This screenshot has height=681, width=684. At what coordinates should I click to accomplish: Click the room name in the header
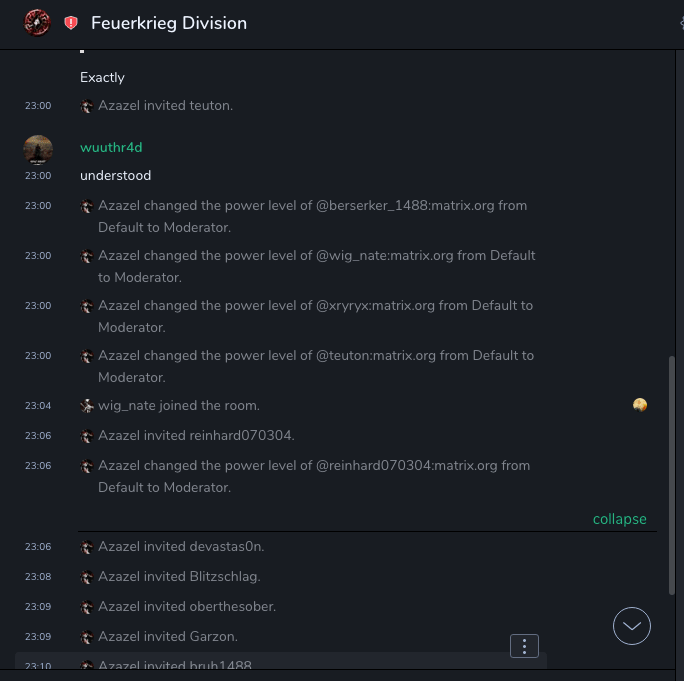tap(169, 23)
